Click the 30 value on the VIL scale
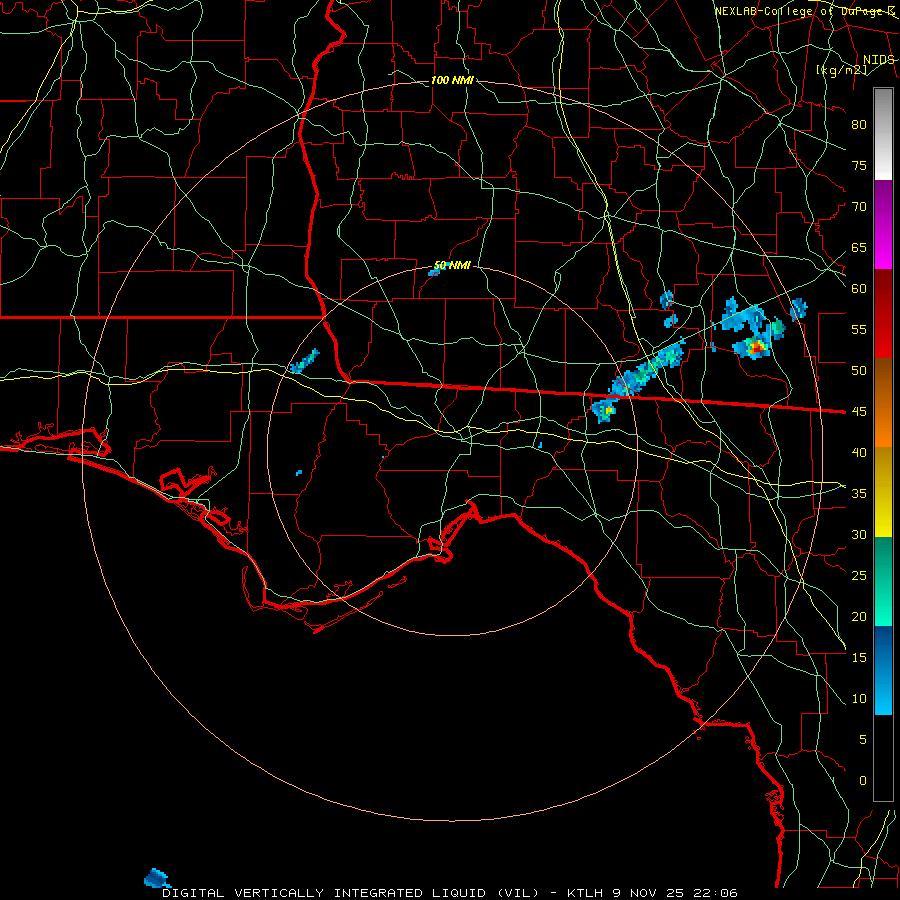Viewport: 900px width, 900px height. [x=859, y=534]
